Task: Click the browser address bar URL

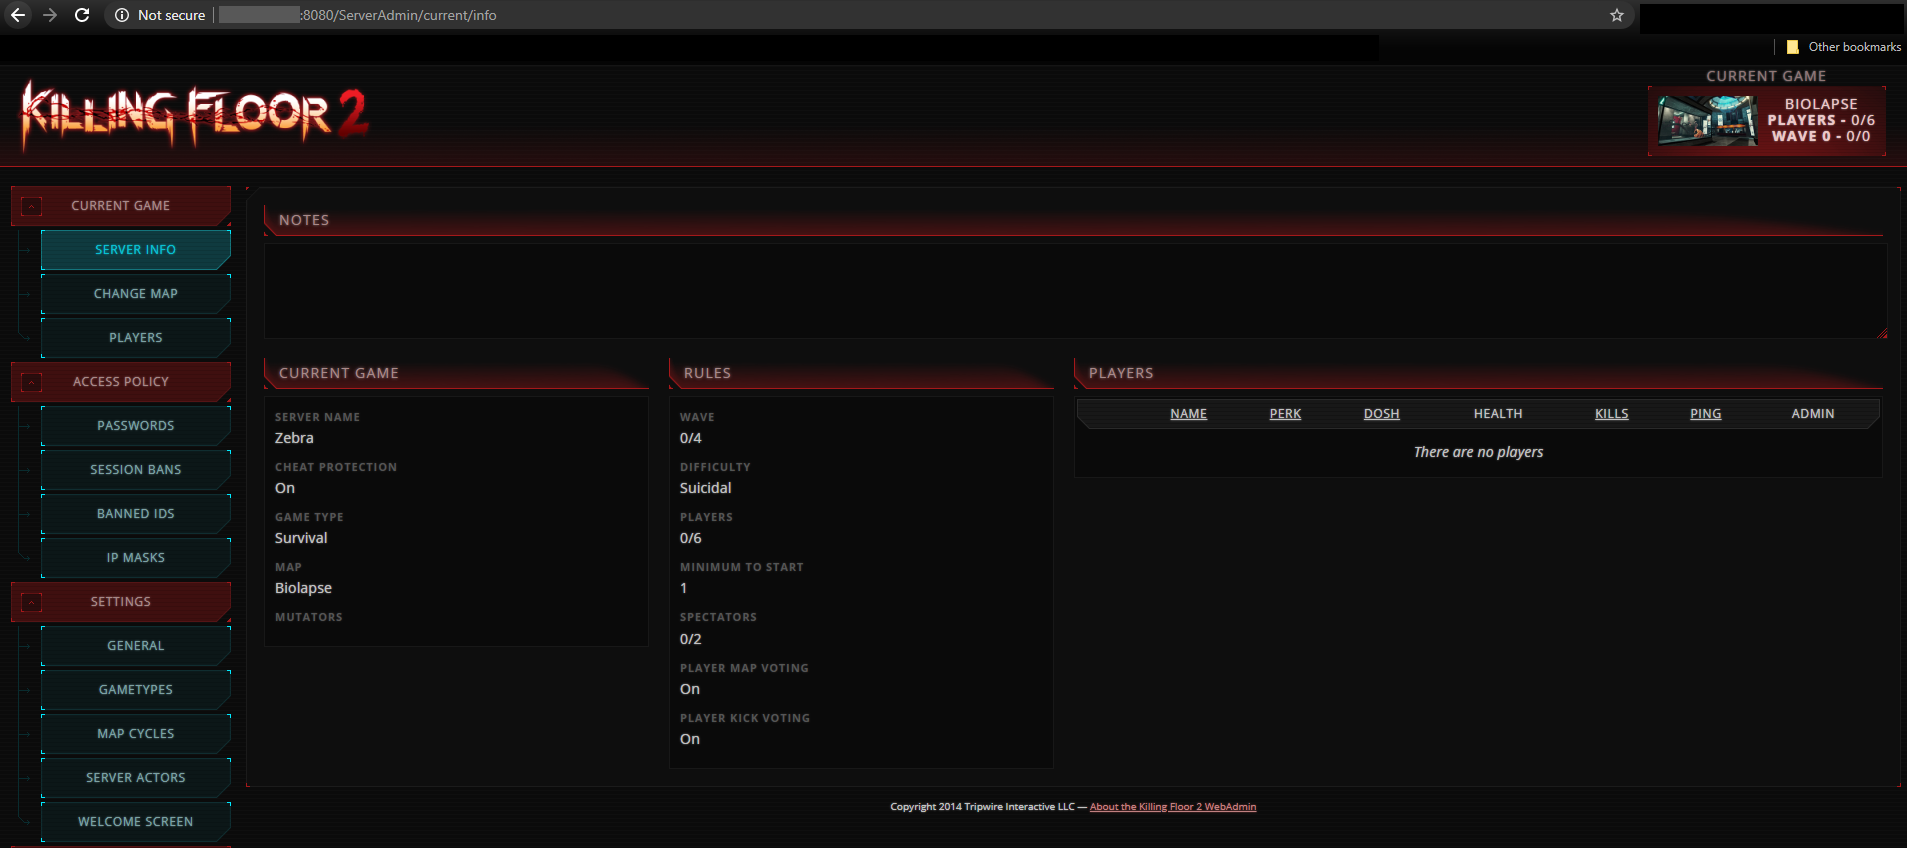Action: (x=358, y=15)
